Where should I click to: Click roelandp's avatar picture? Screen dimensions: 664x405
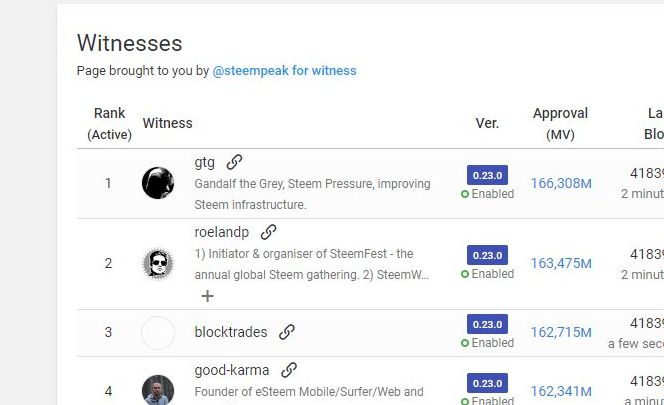coord(158,264)
